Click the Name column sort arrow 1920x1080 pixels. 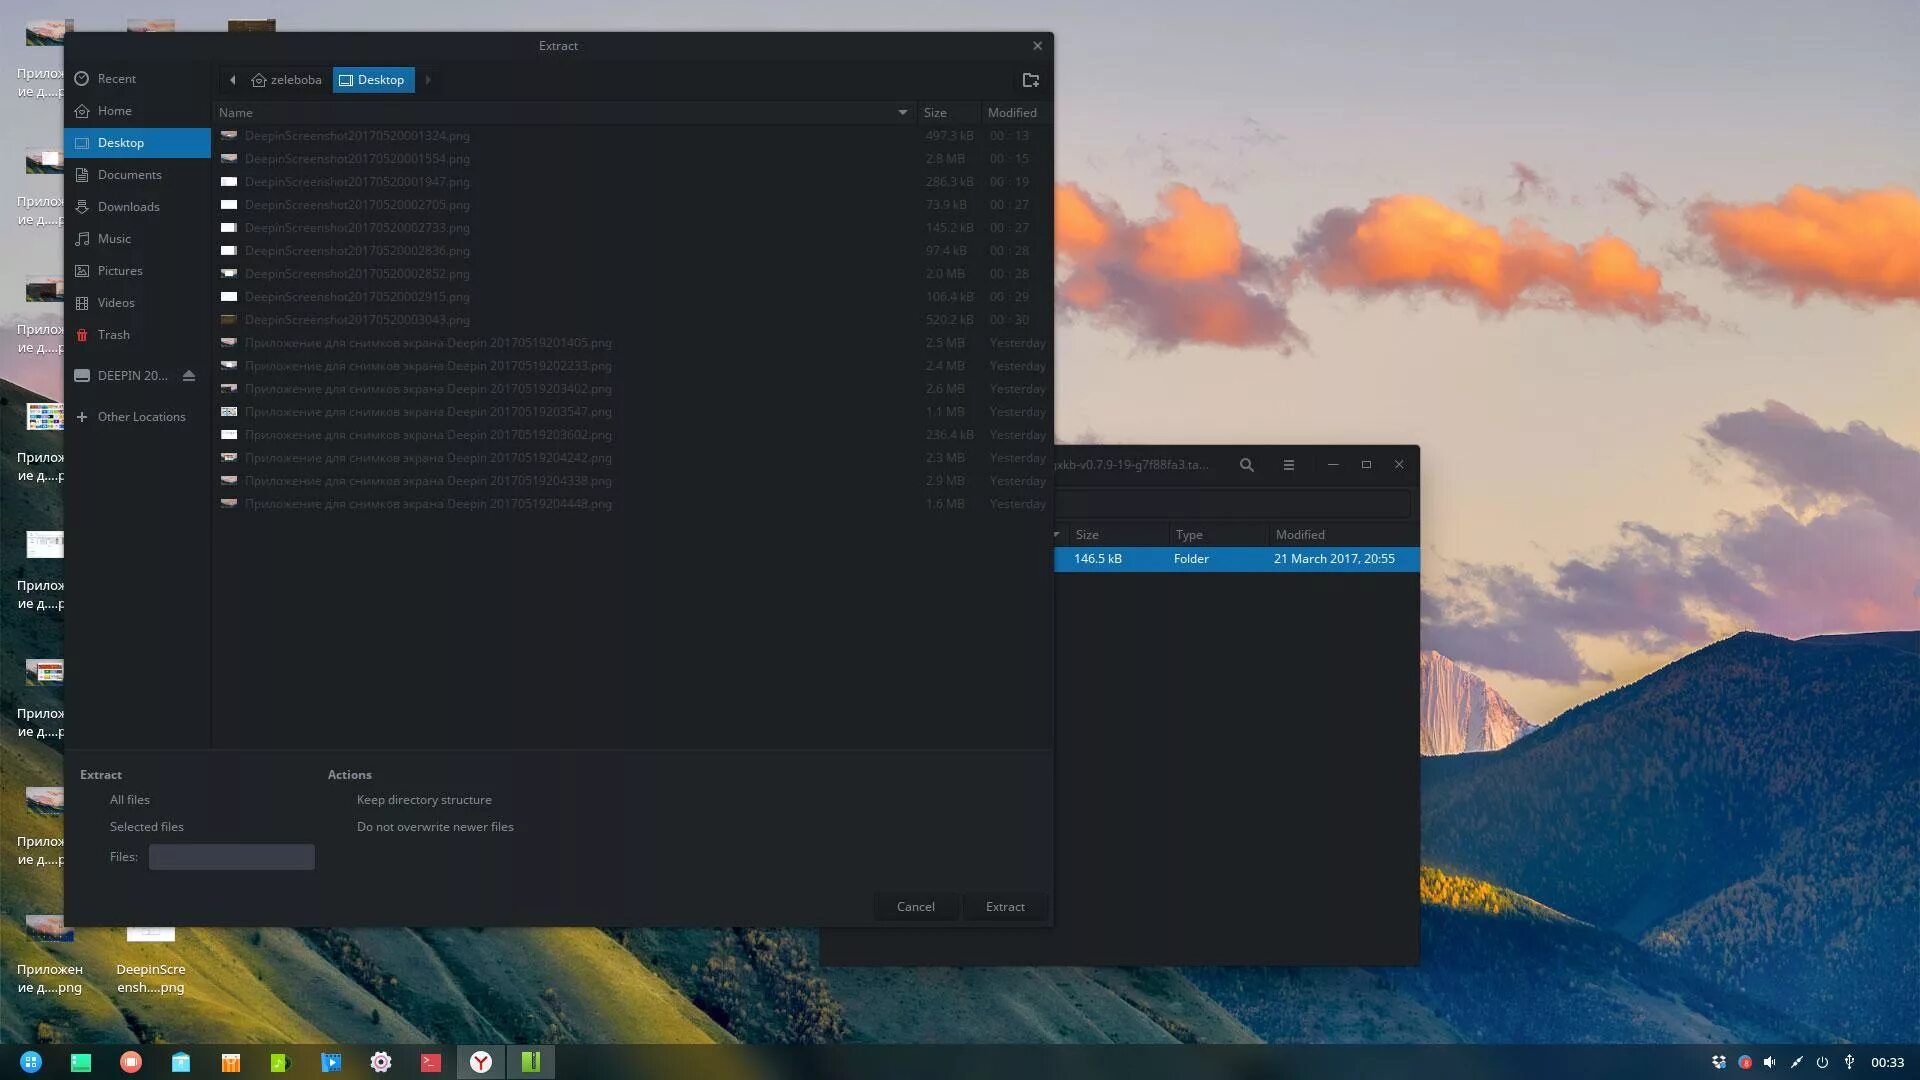click(902, 113)
